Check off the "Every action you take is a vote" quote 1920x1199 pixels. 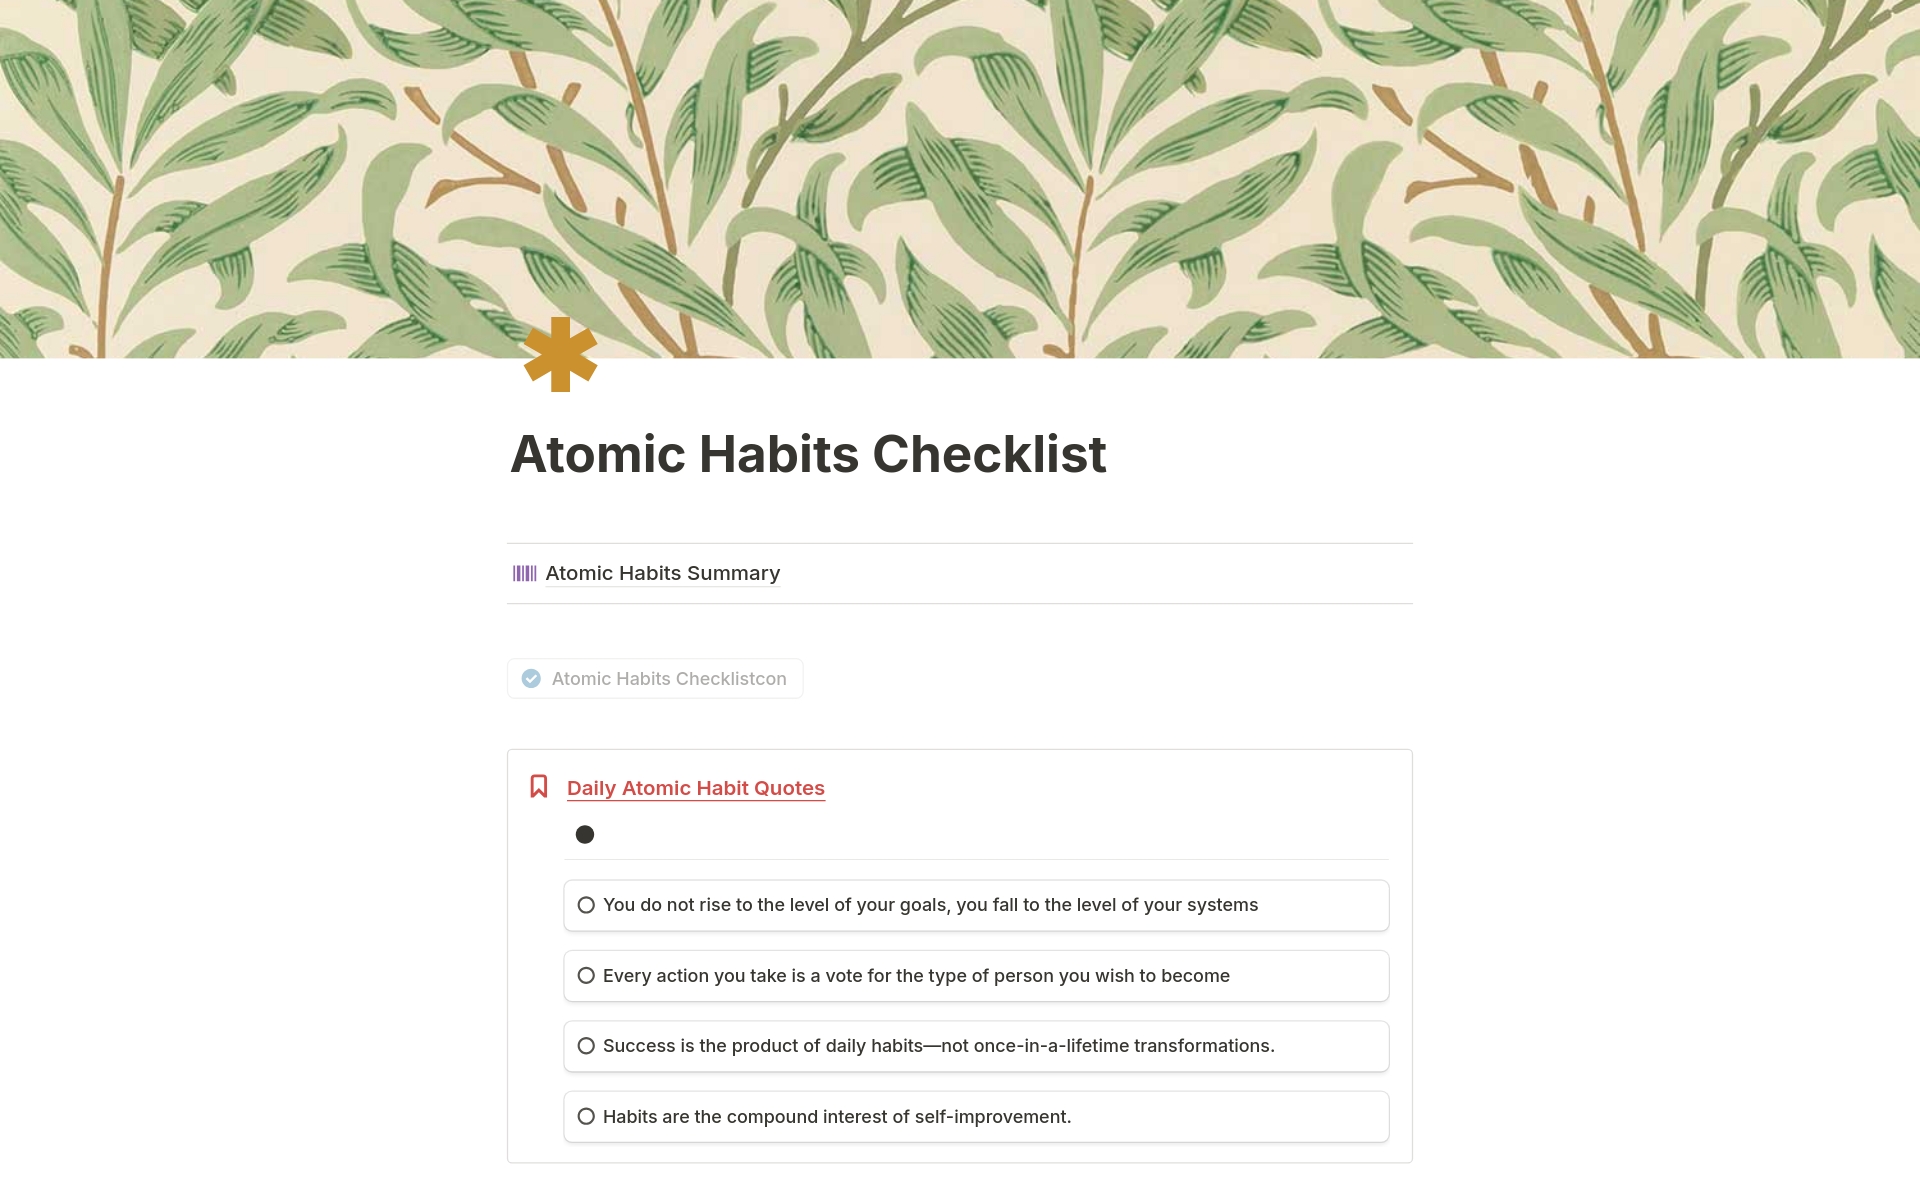585,975
